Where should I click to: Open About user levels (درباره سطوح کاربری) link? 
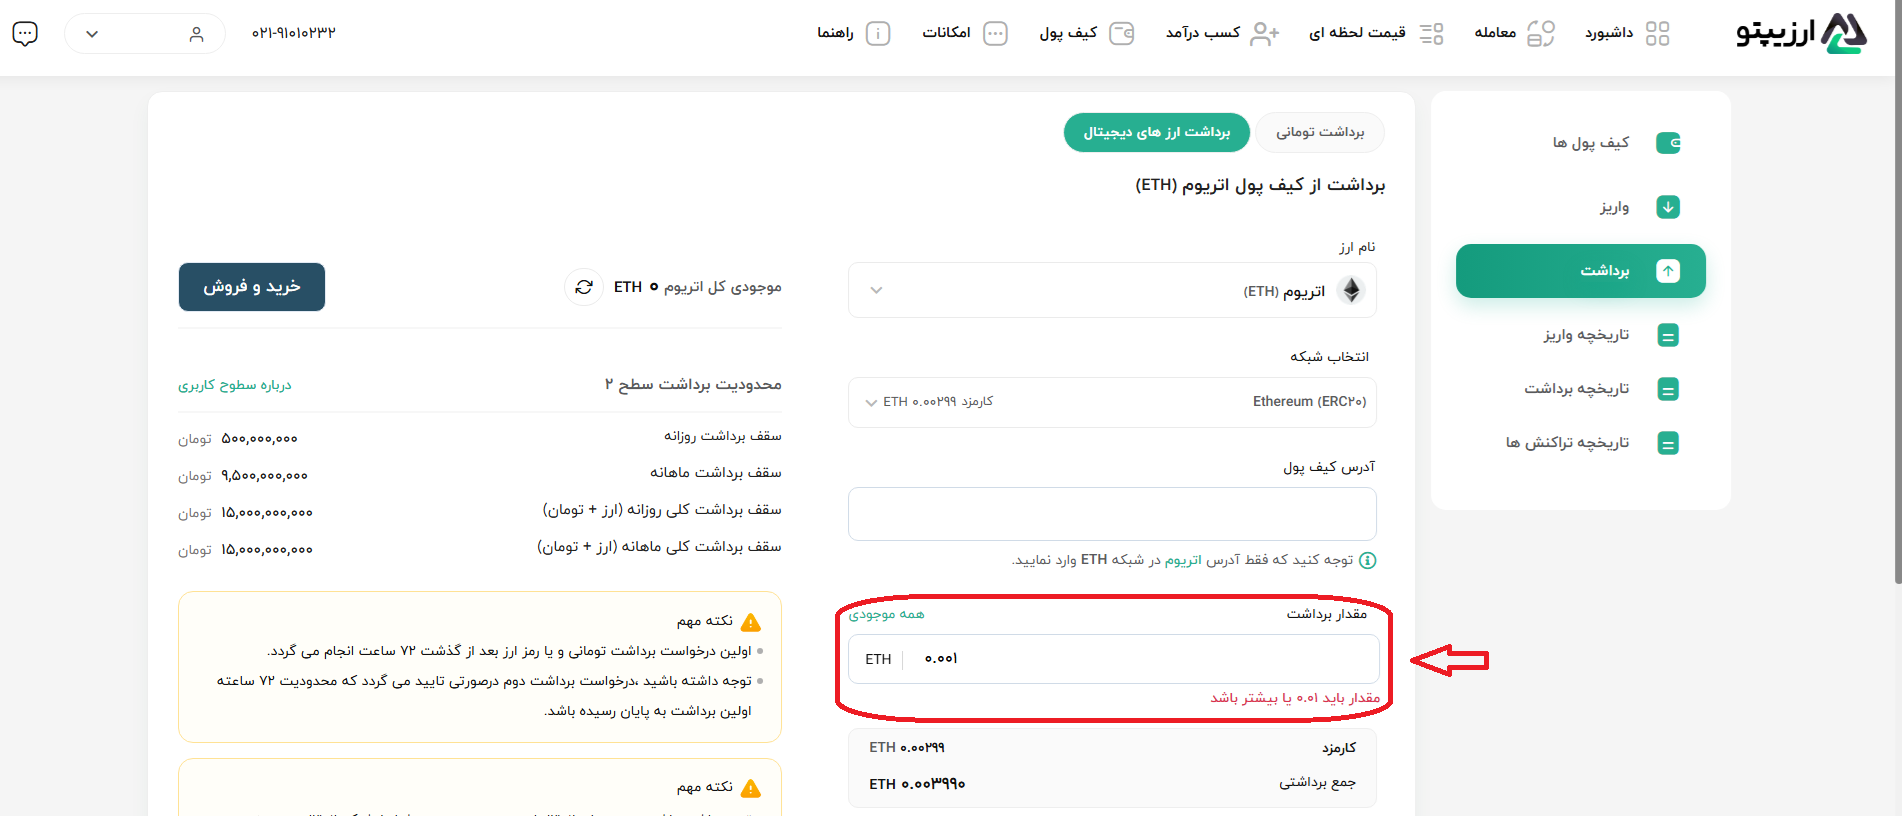(235, 385)
